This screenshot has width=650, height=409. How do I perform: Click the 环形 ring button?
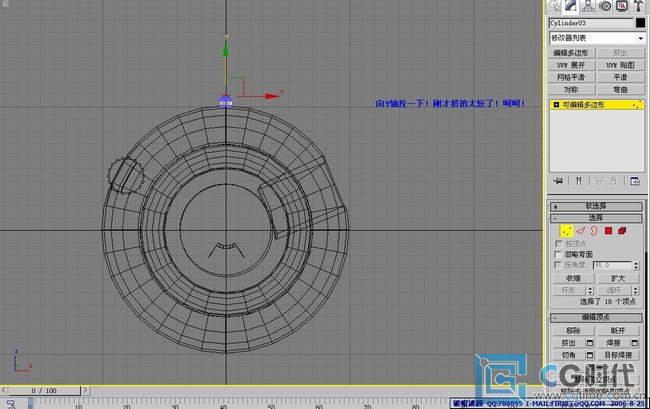coord(569,290)
